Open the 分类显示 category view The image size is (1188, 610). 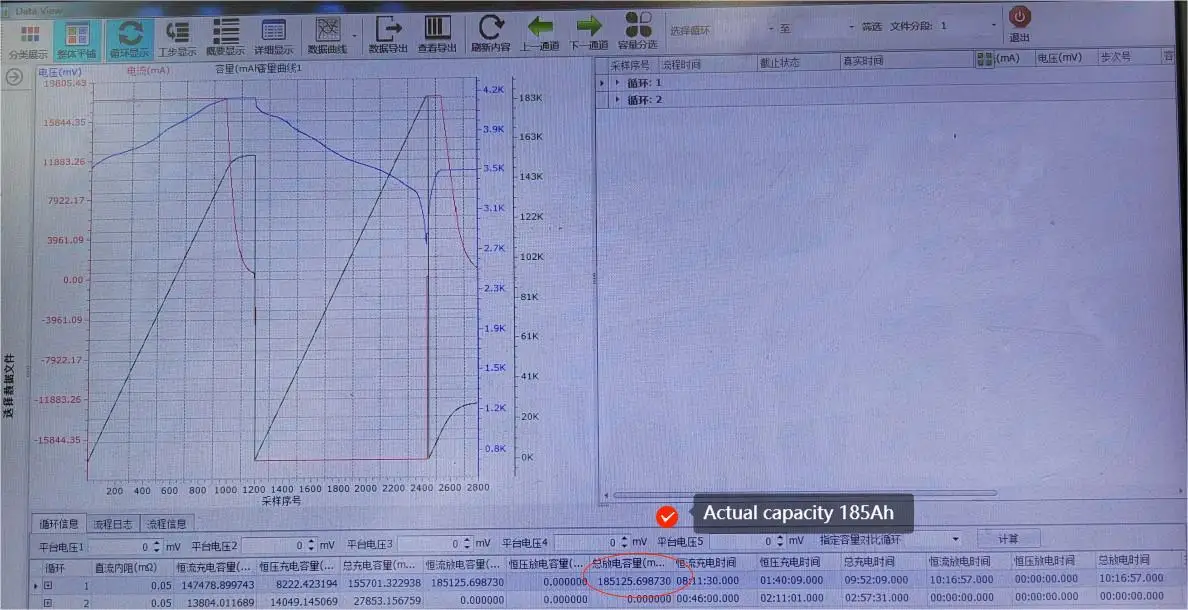[29, 39]
